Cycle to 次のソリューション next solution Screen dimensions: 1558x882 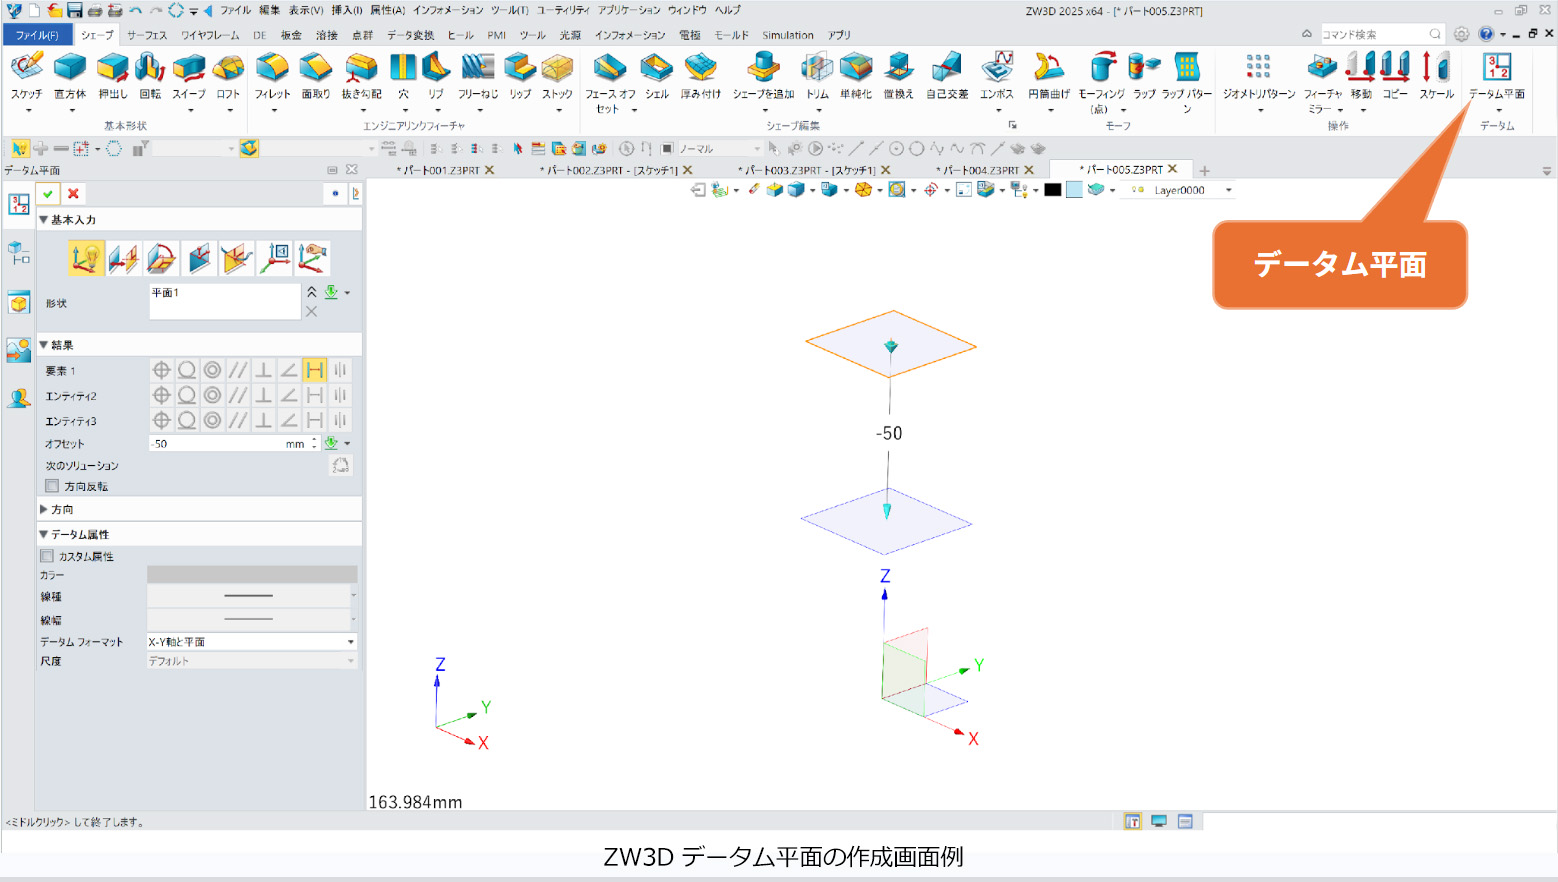pos(341,465)
